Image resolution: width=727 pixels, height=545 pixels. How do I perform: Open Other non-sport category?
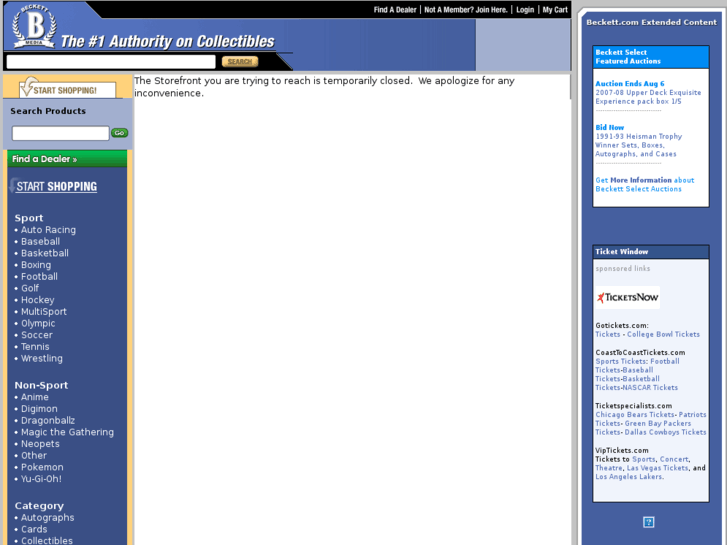point(34,455)
